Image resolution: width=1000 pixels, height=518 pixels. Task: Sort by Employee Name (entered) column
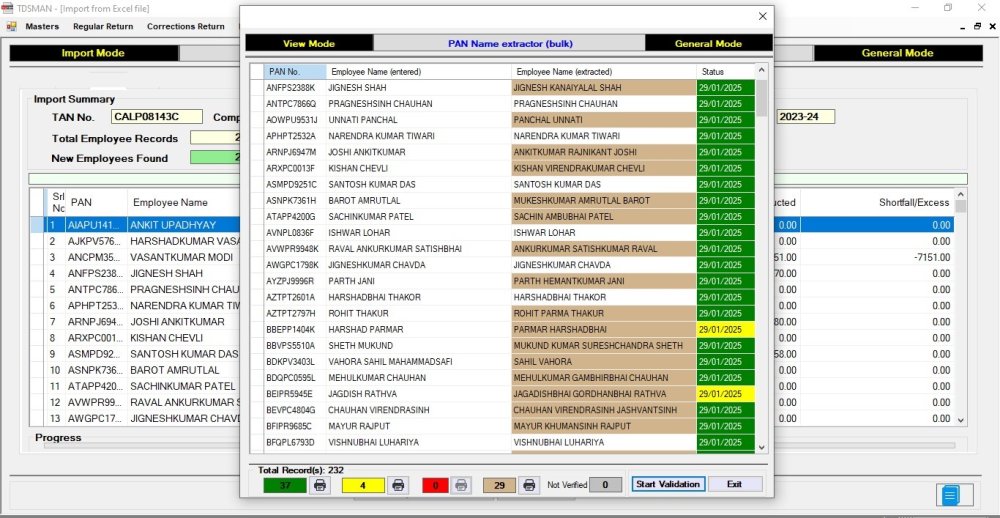pos(418,71)
